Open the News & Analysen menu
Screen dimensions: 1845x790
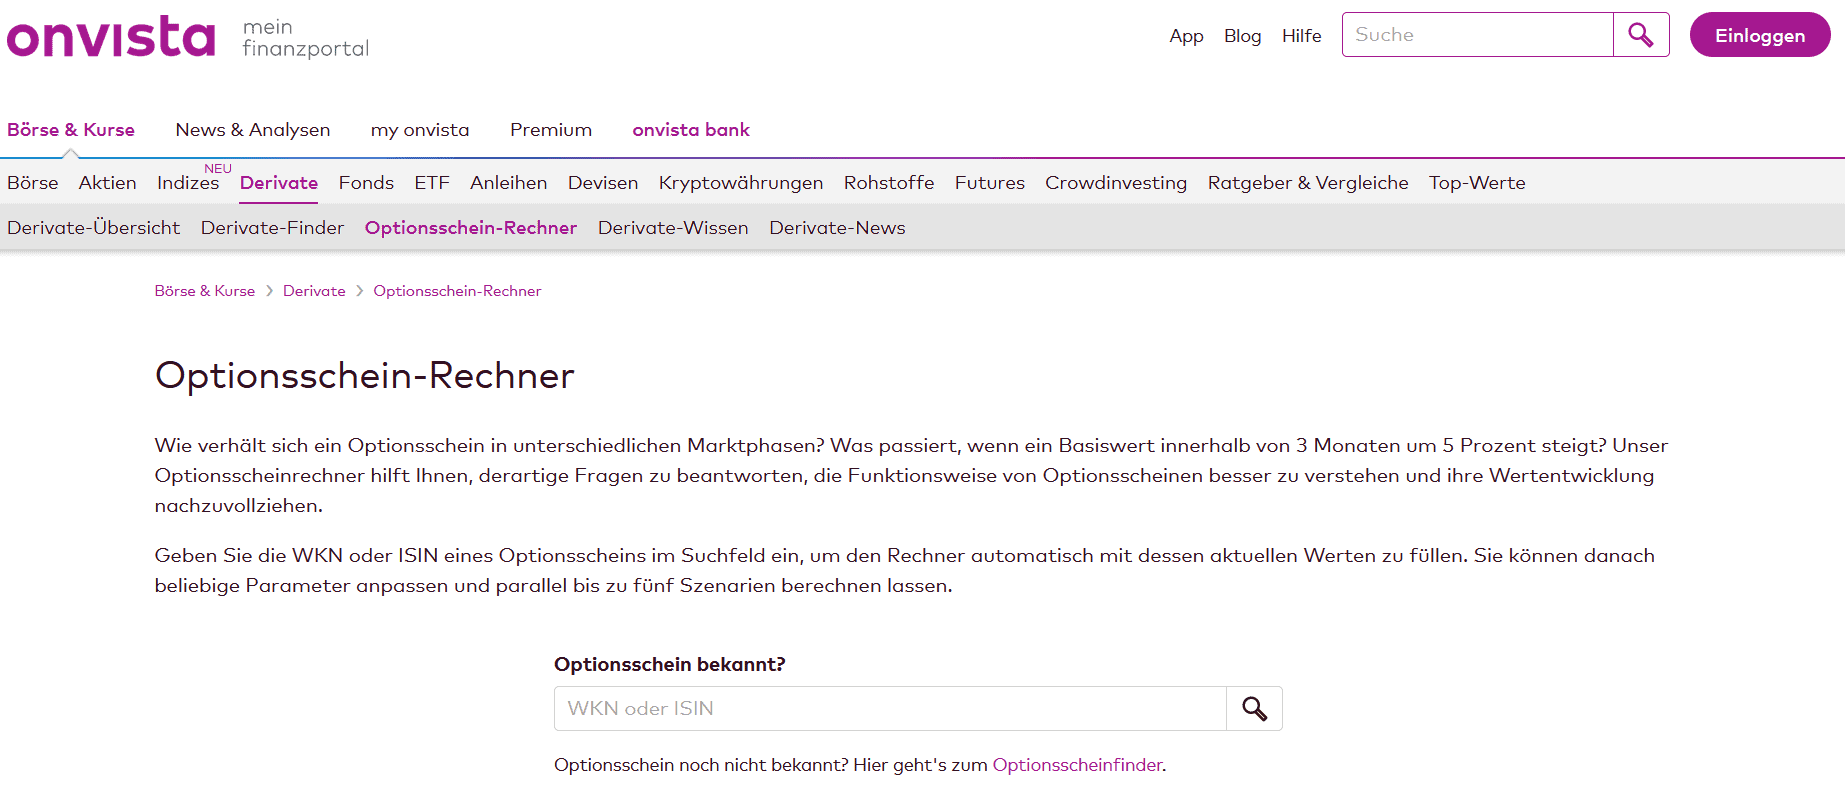point(253,130)
